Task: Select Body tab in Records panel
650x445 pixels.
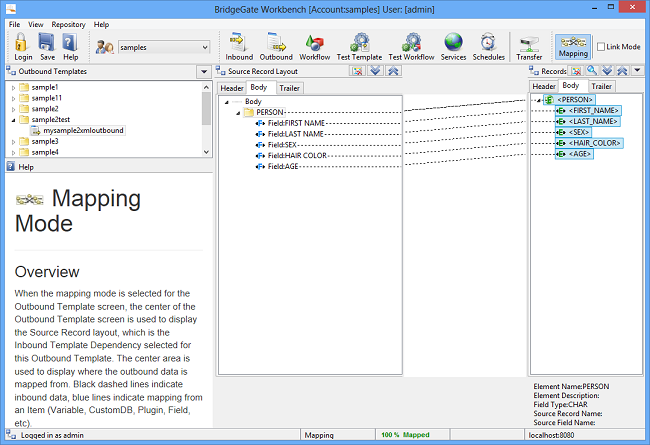Action: (x=572, y=85)
